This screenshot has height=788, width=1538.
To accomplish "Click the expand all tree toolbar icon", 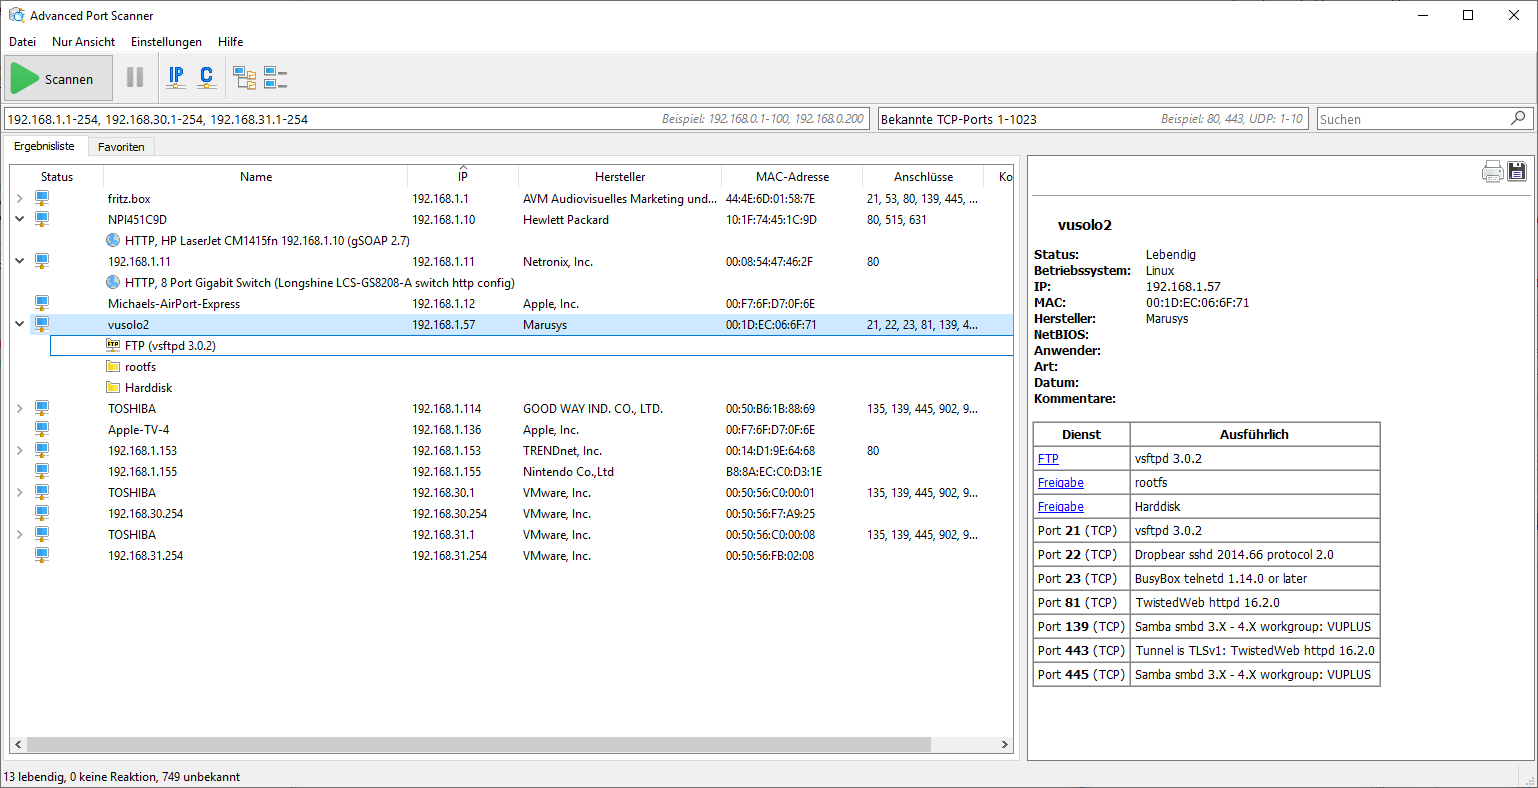I will coord(245,77).
